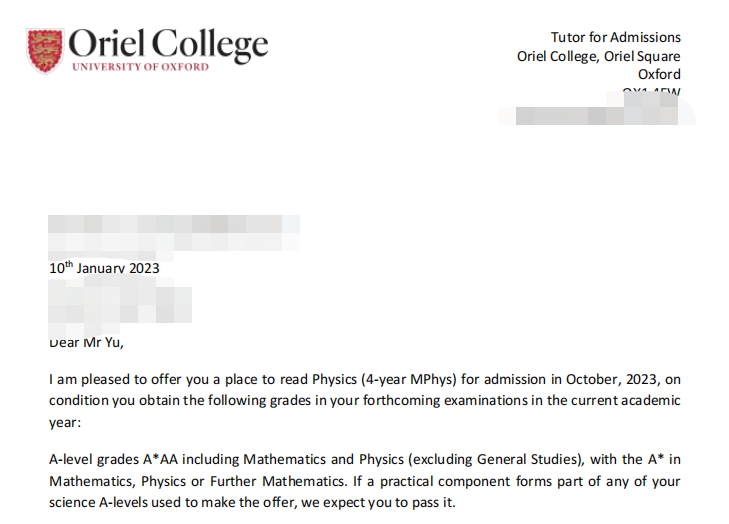Image resolution: width=729 pixels, height=524 pixels.
Task: Click the Oriel College crest logo
Action: pos(45,51)
